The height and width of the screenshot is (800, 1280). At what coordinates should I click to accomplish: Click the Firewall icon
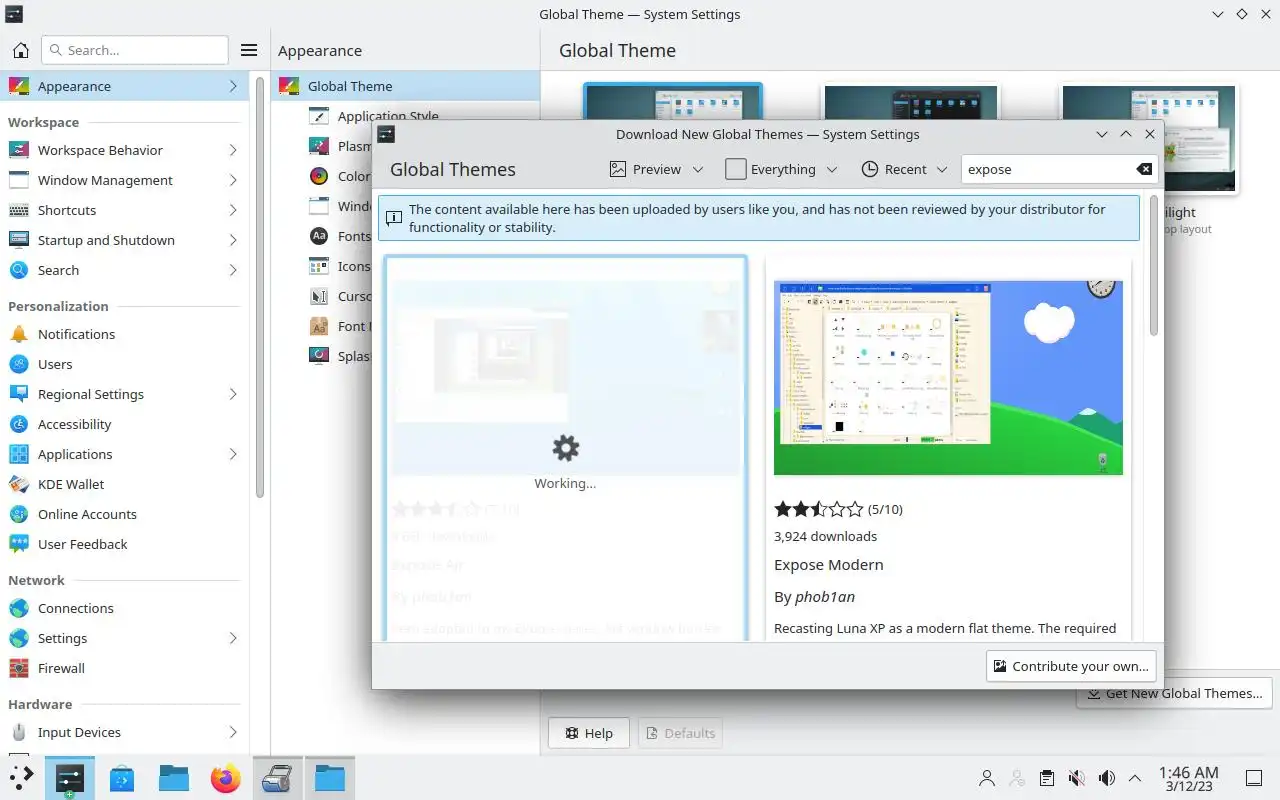point(18,668)
